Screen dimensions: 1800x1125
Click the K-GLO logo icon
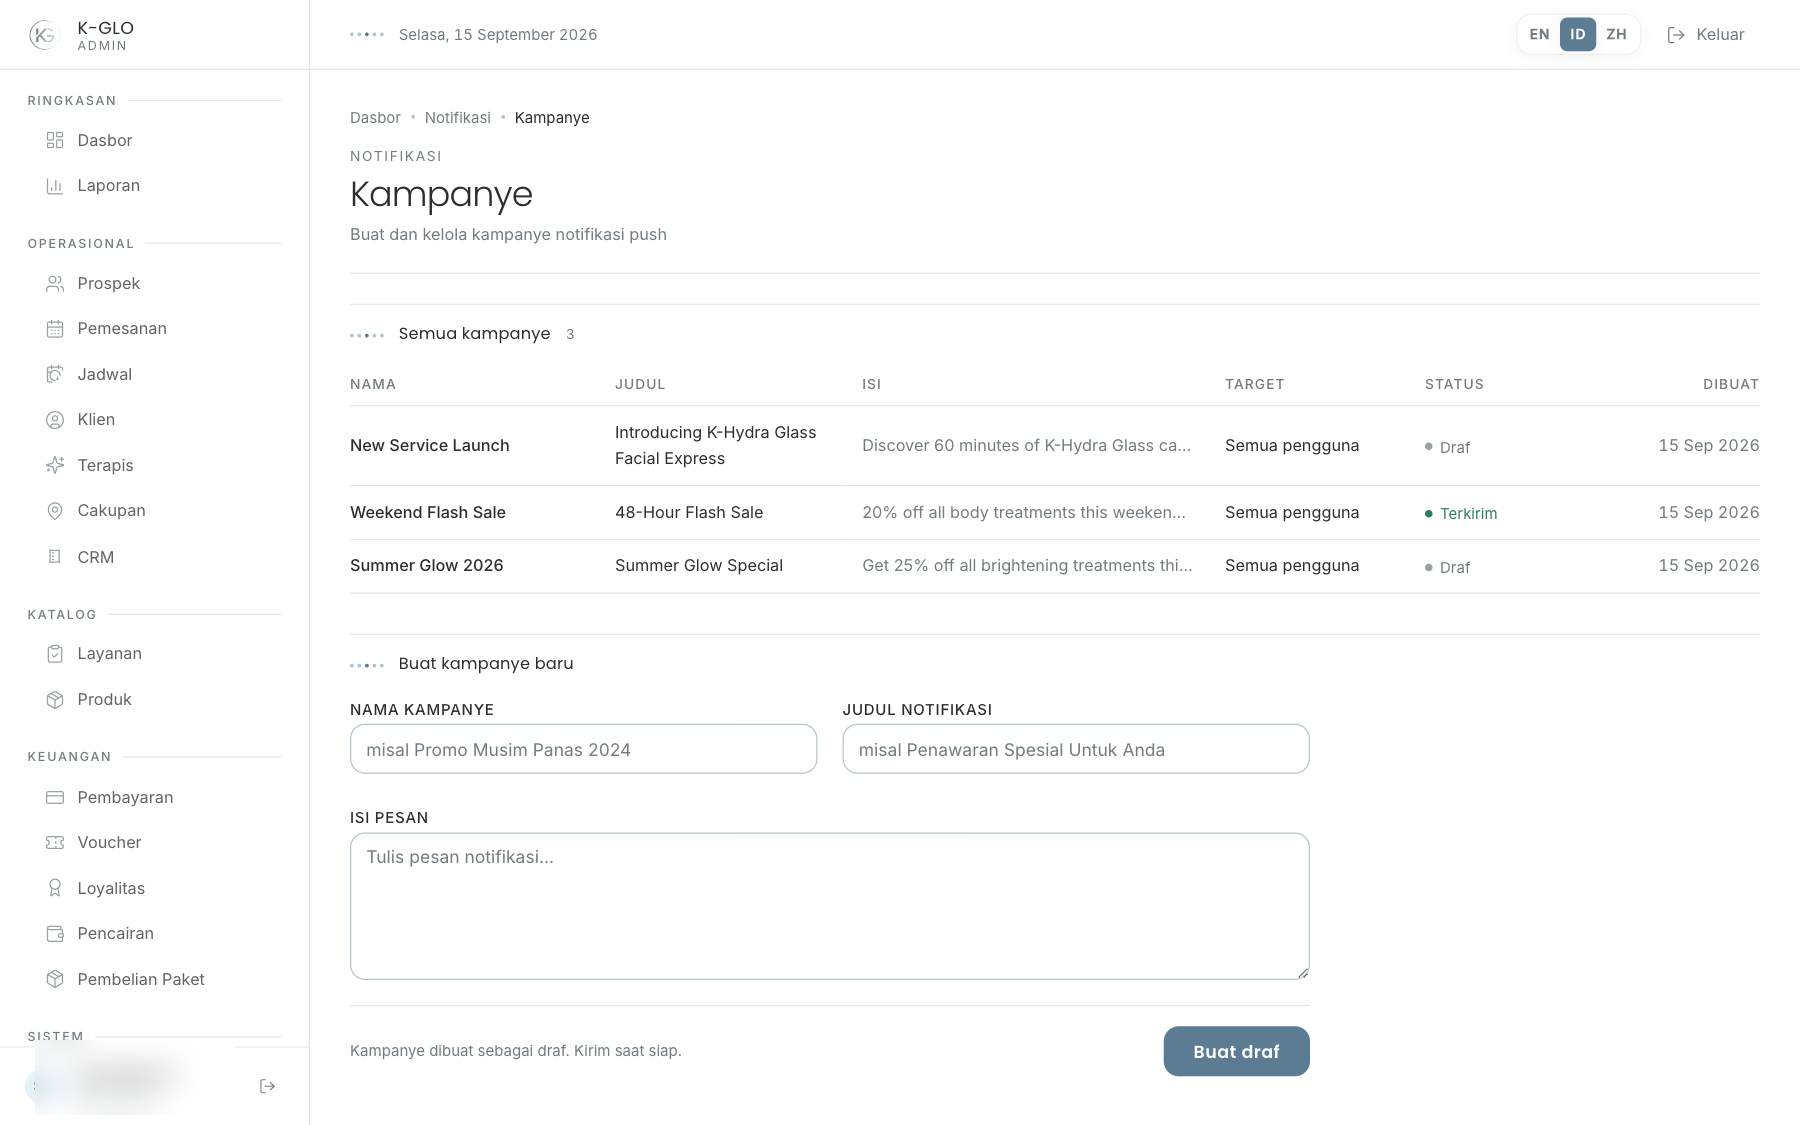pyautogui.click(x=44, y=35)
